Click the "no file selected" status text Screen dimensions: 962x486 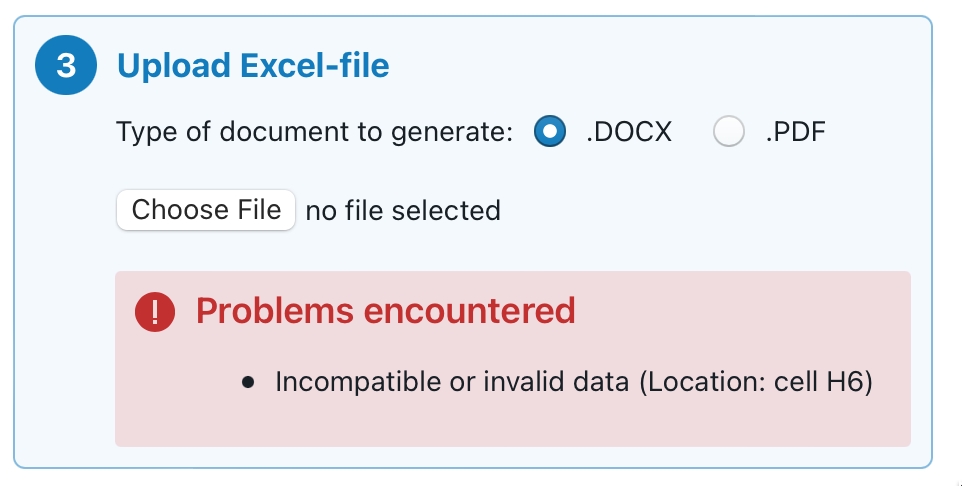coord(403,210)
